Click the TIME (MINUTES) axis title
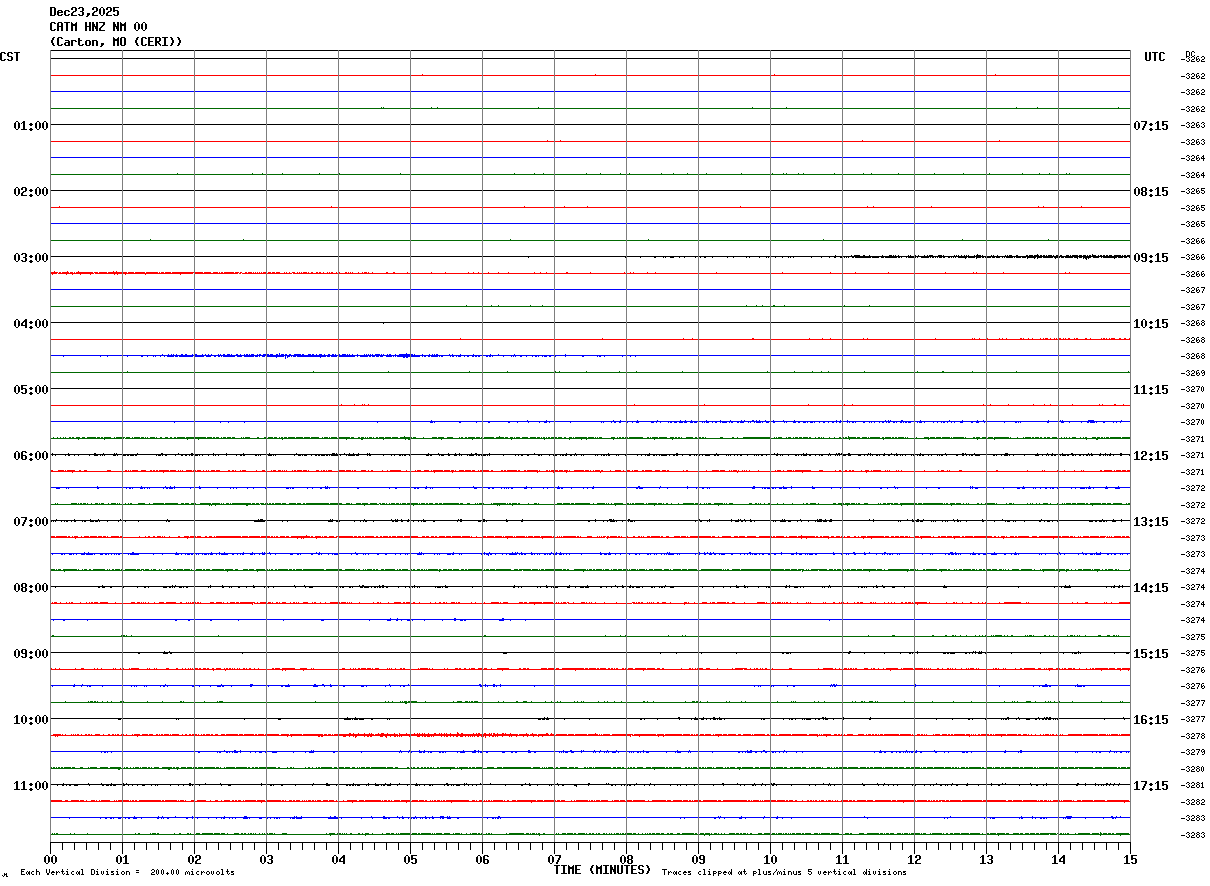 [x=602, y=870]
